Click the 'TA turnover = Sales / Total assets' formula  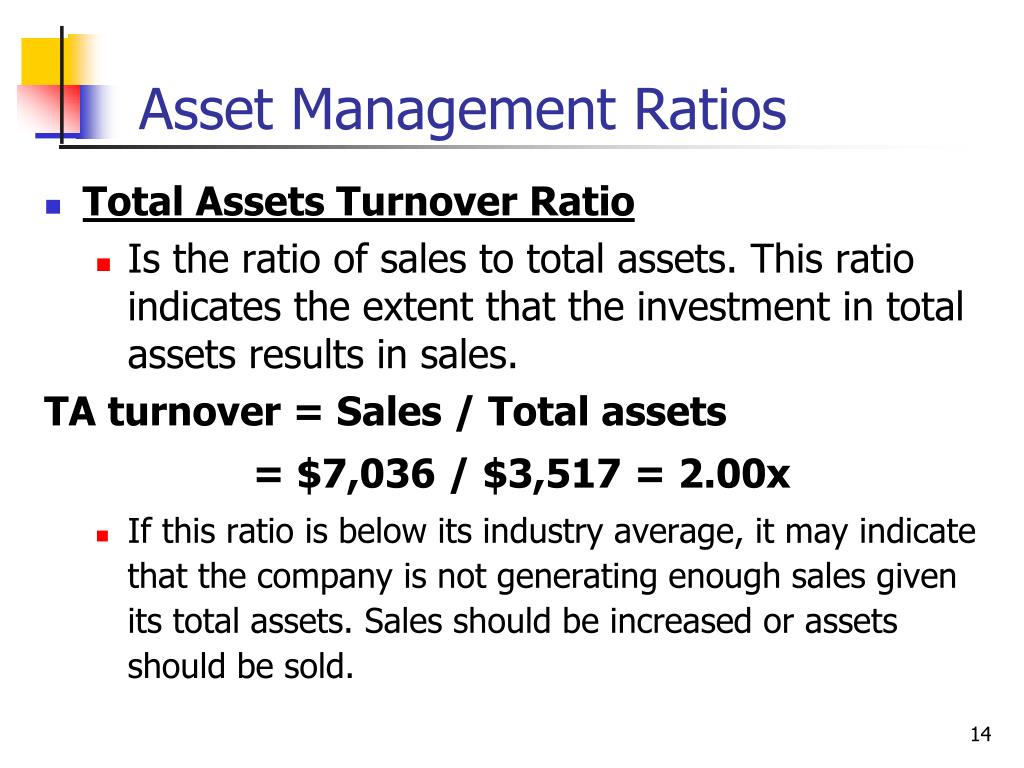pos(385,412)
